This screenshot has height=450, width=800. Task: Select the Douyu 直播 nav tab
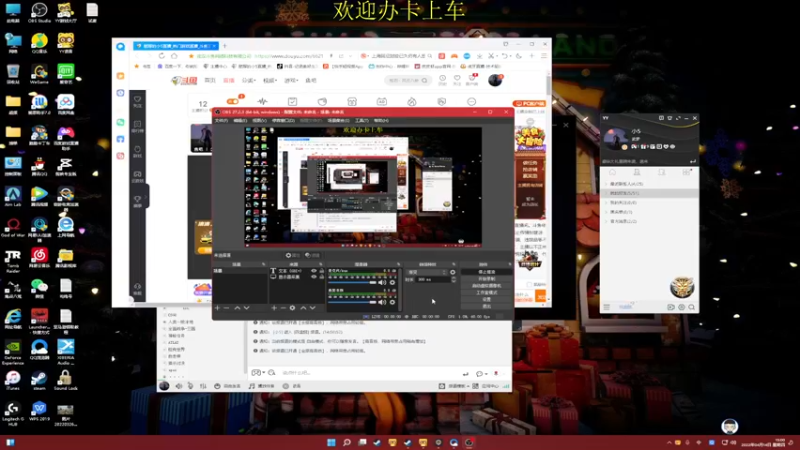[229, 81]
